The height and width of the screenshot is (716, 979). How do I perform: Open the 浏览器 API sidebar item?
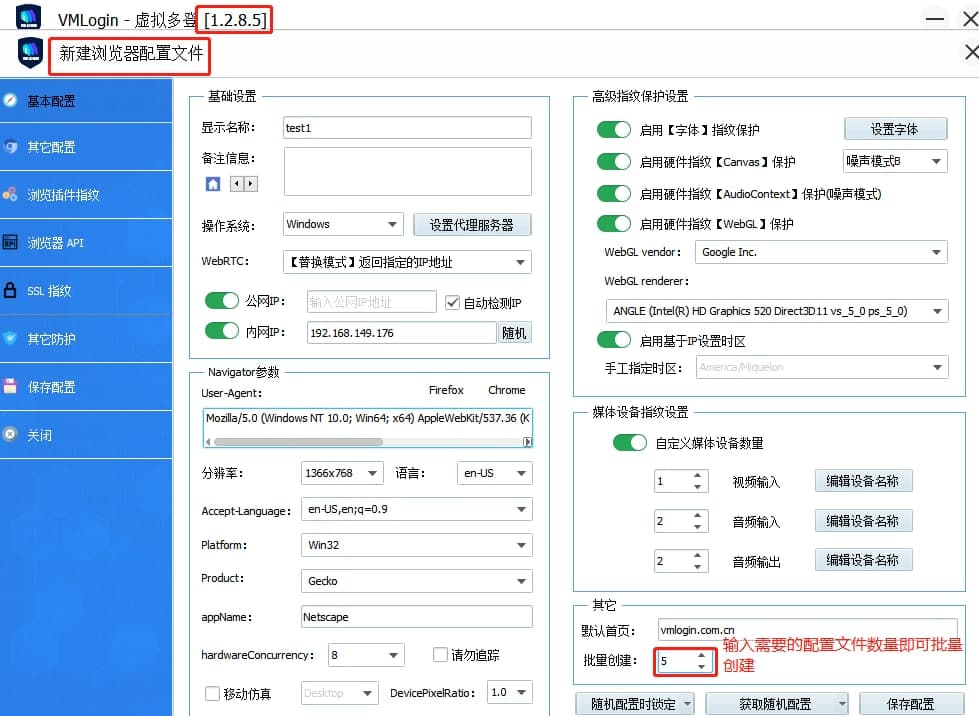[x=11, y=243]
